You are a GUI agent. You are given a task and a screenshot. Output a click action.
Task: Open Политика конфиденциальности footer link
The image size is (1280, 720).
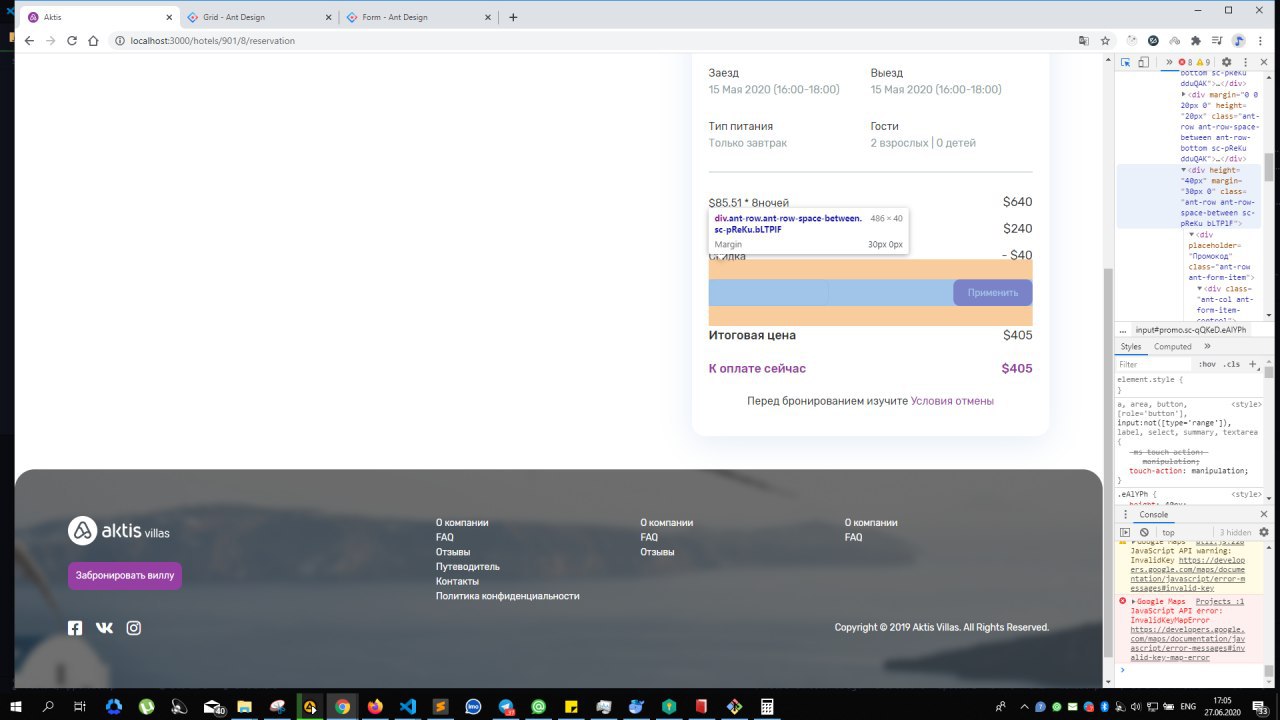pyautogui.click(x=508, y=596)
